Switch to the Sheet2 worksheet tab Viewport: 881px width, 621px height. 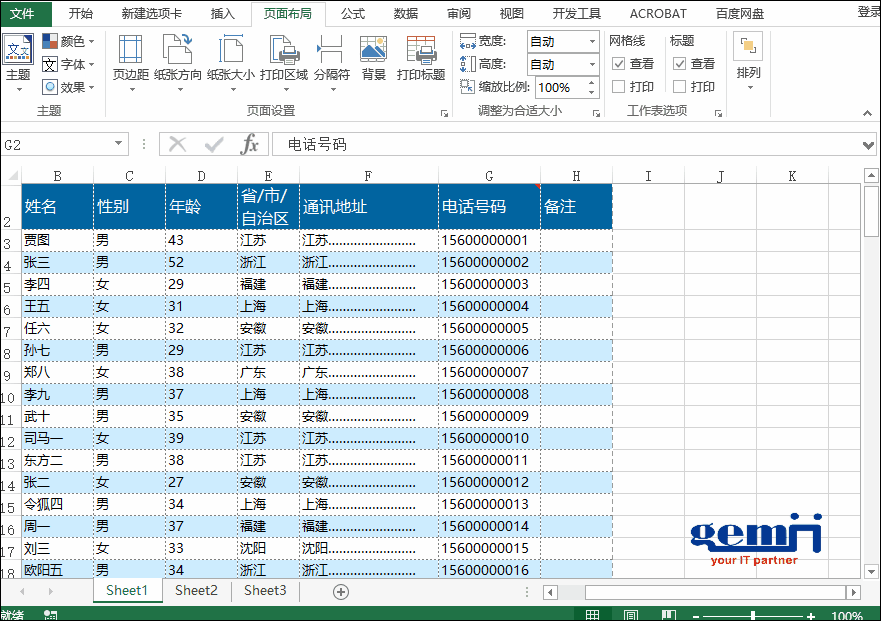196,591
